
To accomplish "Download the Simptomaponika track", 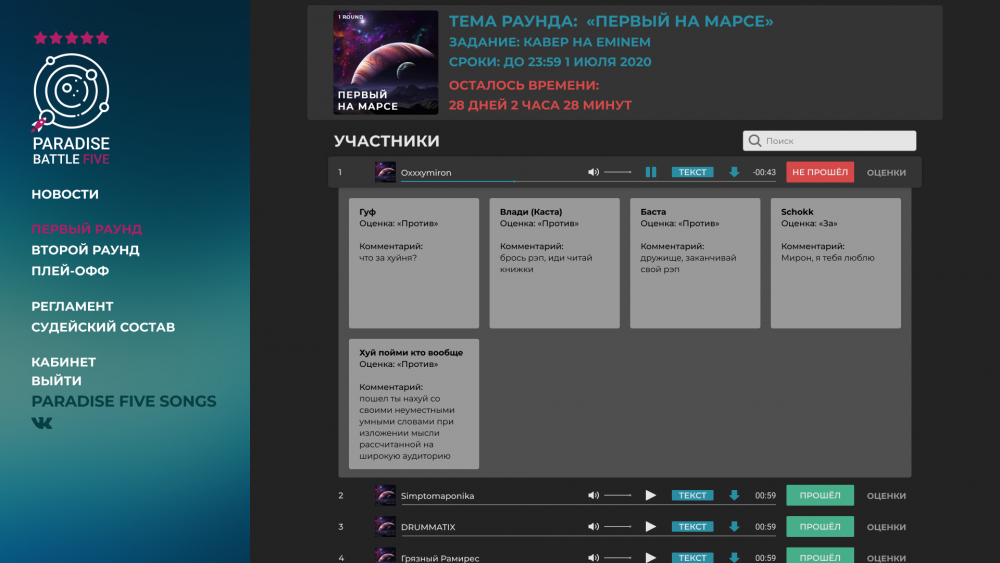I will click(x=734, y=495).
